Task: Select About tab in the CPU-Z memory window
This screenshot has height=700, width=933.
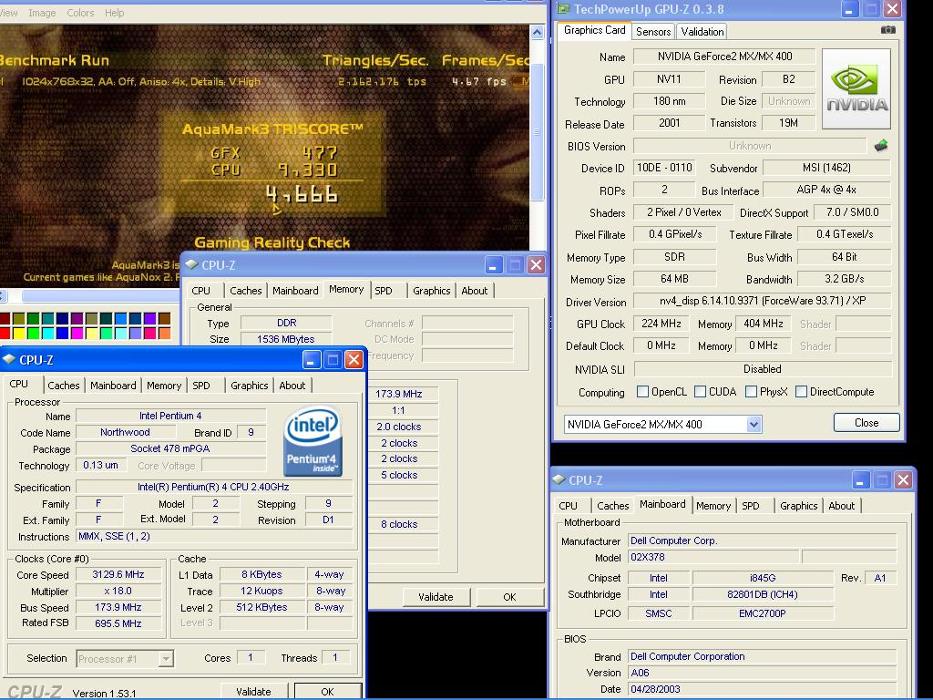Action: 474,291
